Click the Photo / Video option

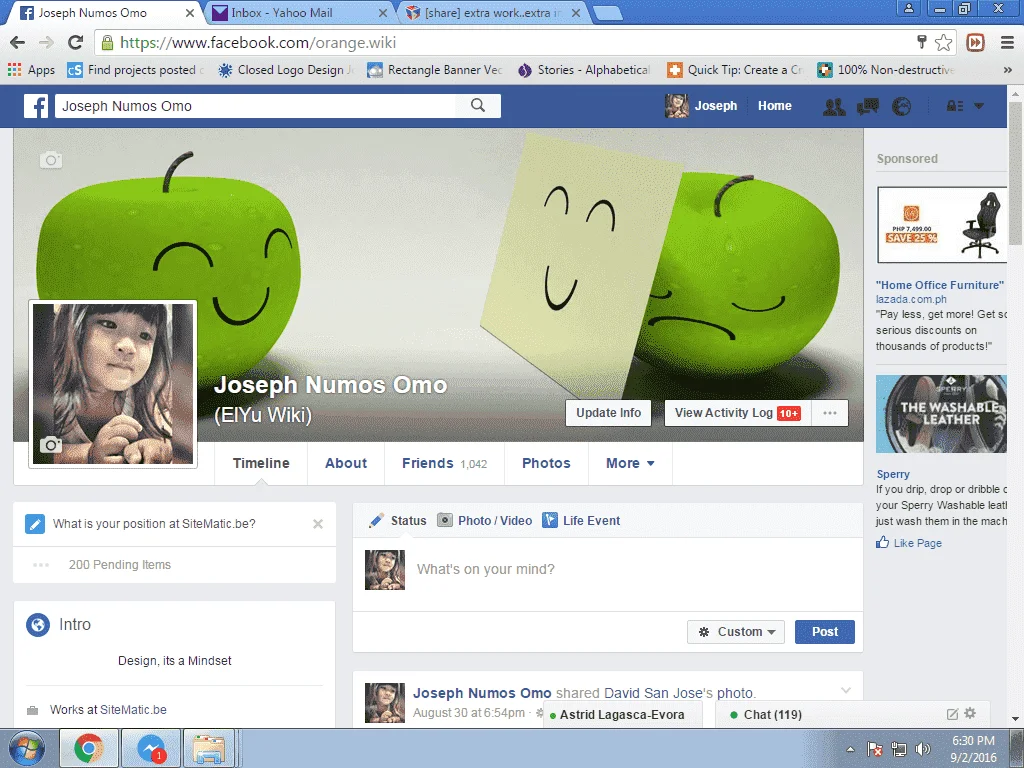(x=485, y=520)
